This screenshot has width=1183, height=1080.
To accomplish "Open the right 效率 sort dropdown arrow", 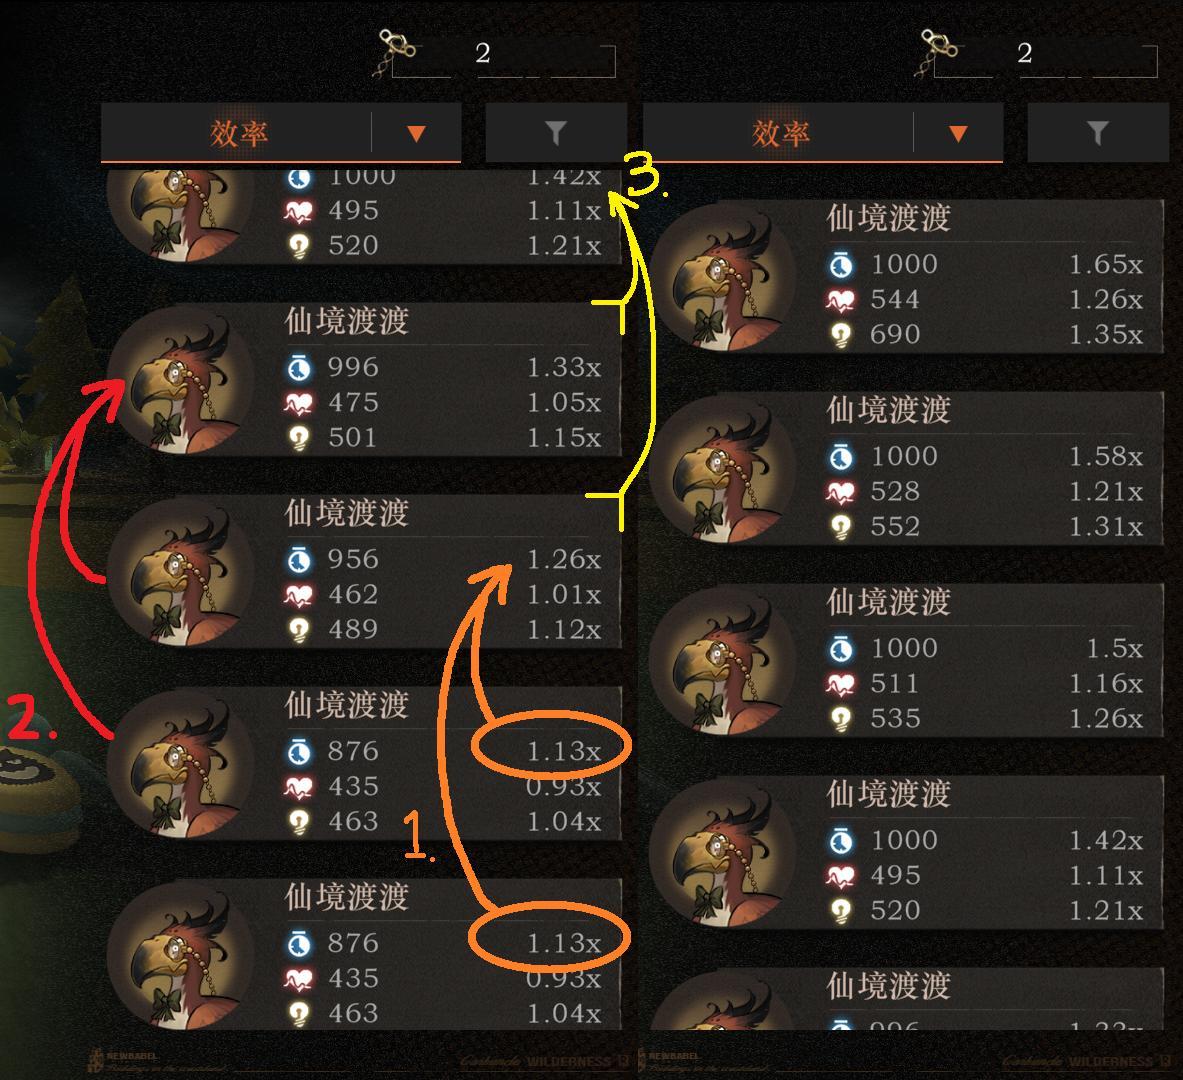I will tap(958, 134).
